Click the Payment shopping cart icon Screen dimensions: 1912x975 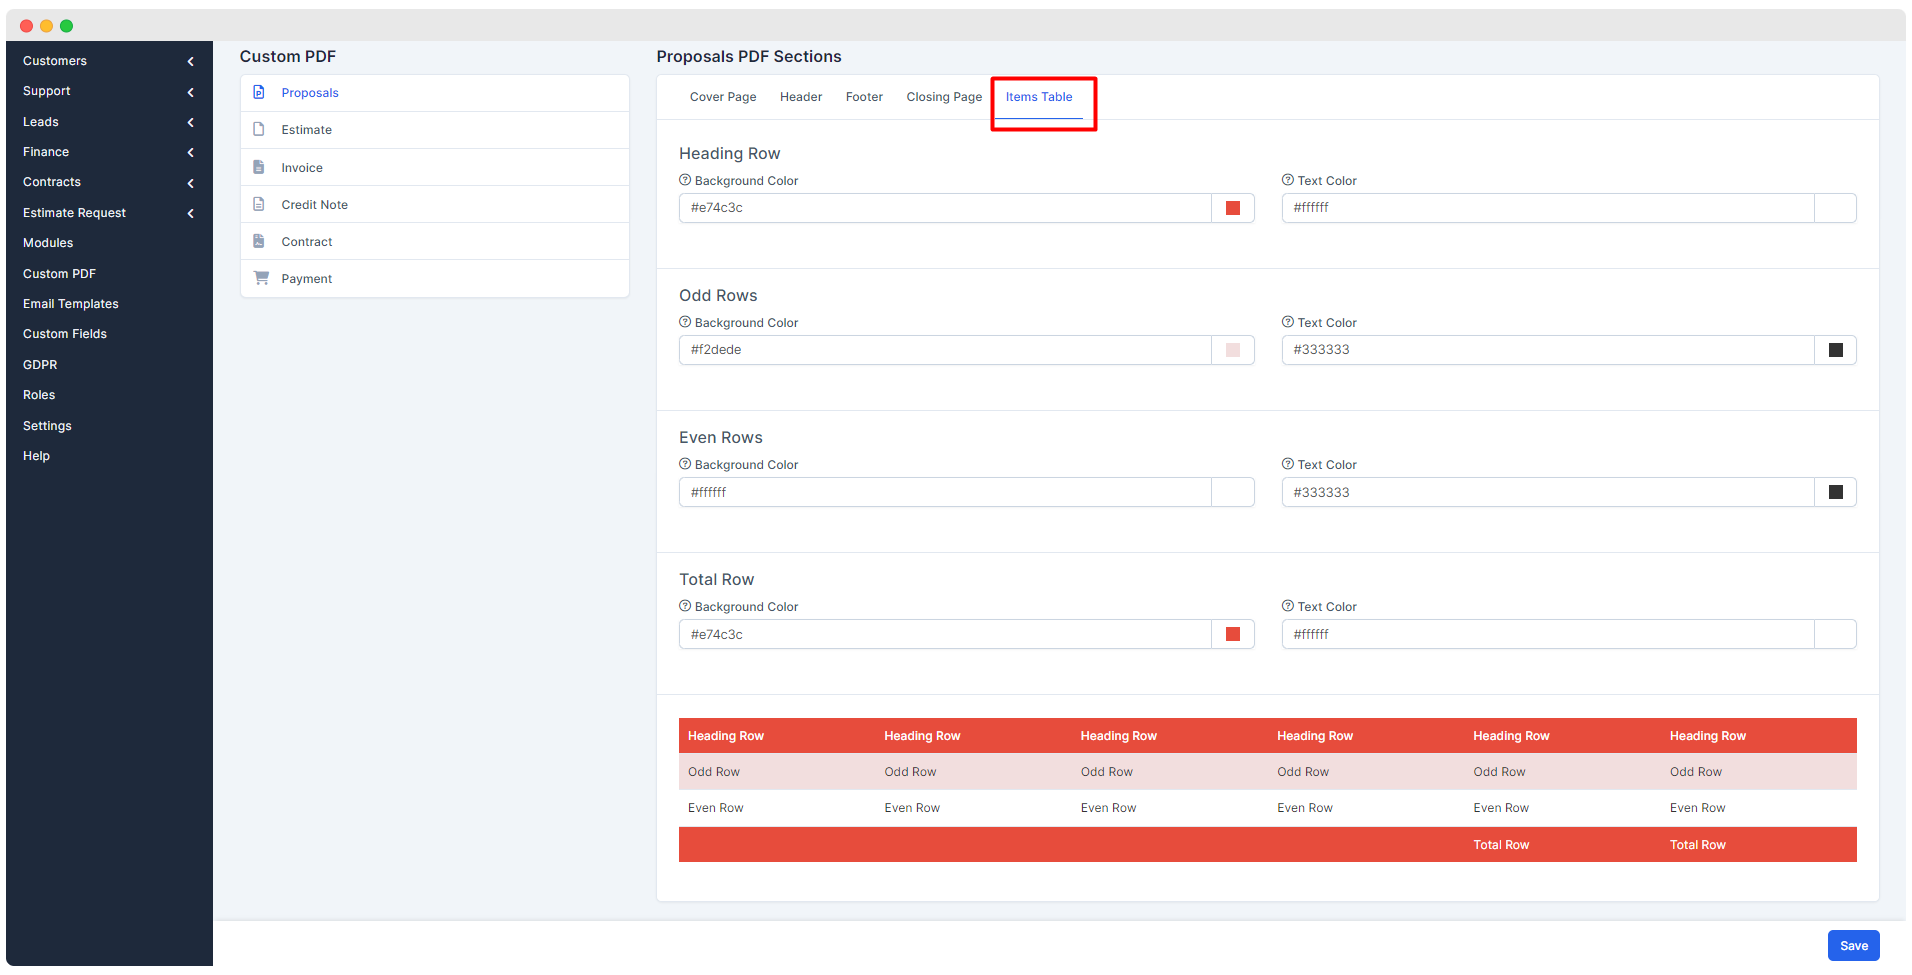click(x=261, y=278)
